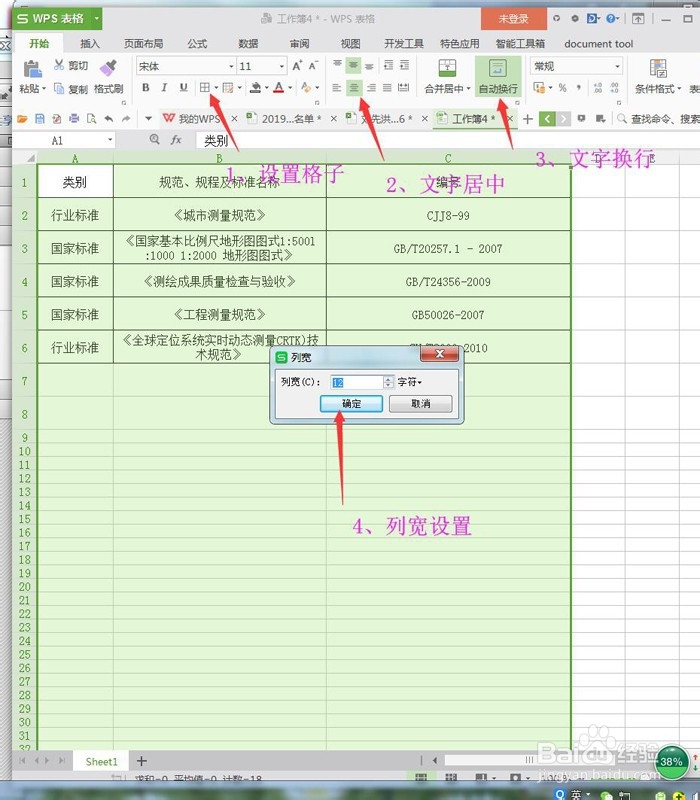This screenshot has width=700, height=800.
Task: Toggle top vertical alignment
Action: pyautogui.click(x=337, y=65)
